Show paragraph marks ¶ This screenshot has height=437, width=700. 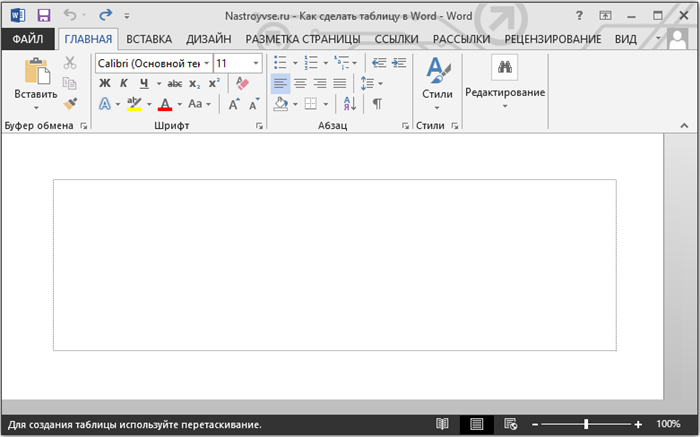[x=377, y=104]
